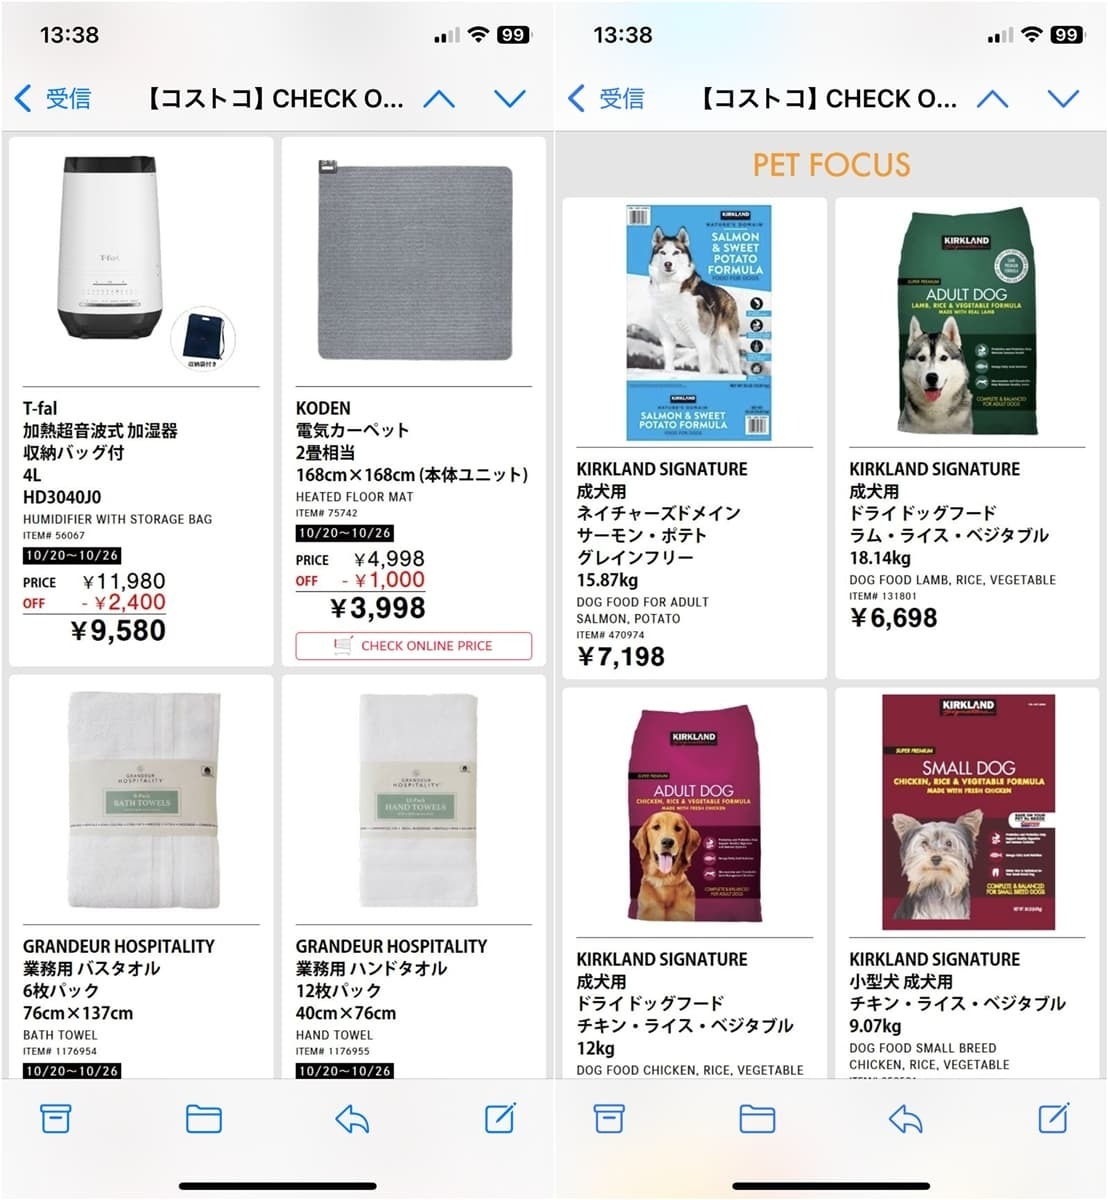This screenshot has width=1108, height=1200.
Task: Tap the Grandeur Hospitality bath towel image
Action: point(143,801)
